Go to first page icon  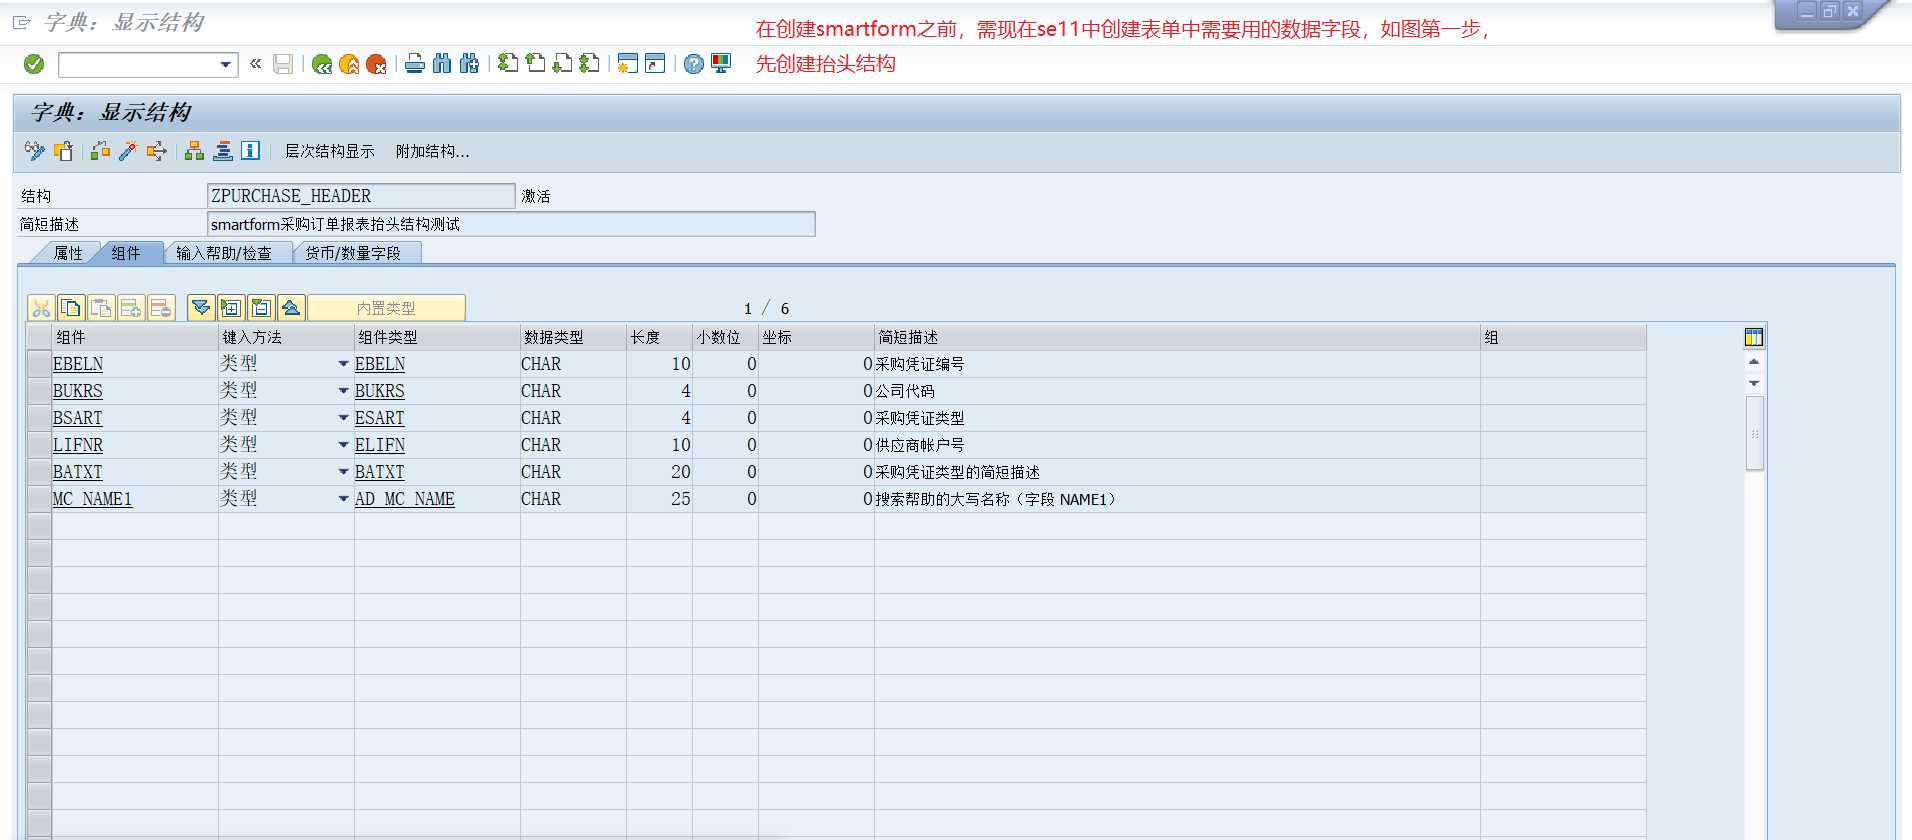[x=508, y=64]
